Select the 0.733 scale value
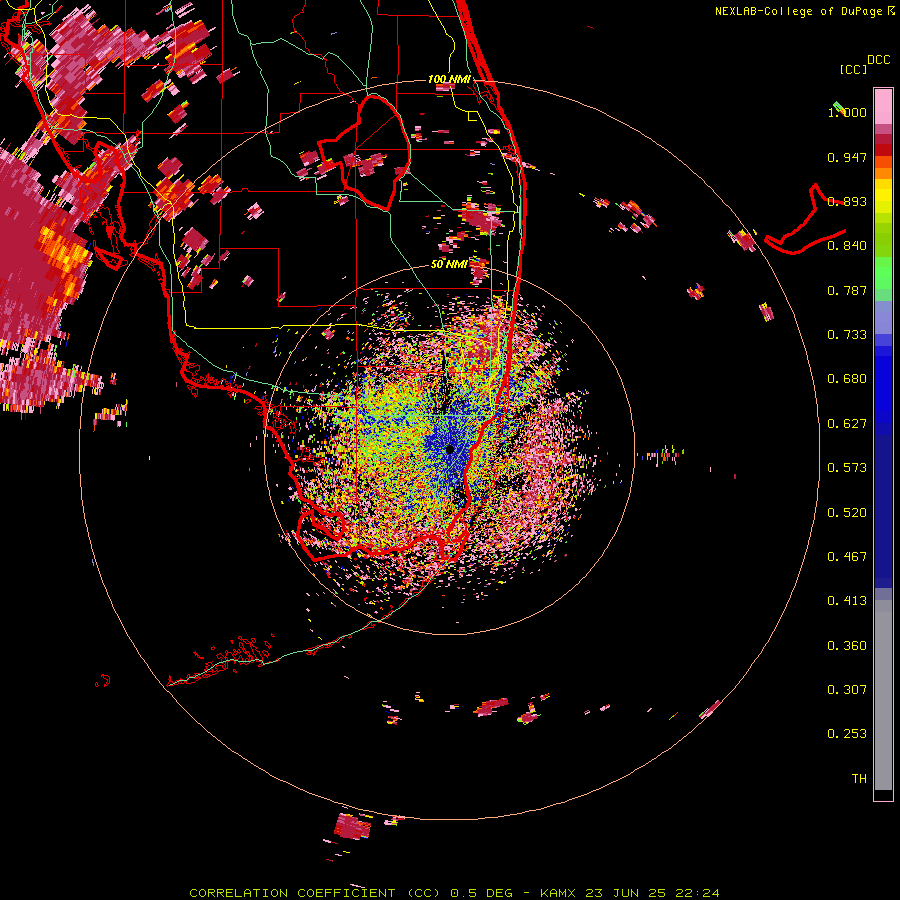This screenshot has height=900, width=900. pos(847,335)
